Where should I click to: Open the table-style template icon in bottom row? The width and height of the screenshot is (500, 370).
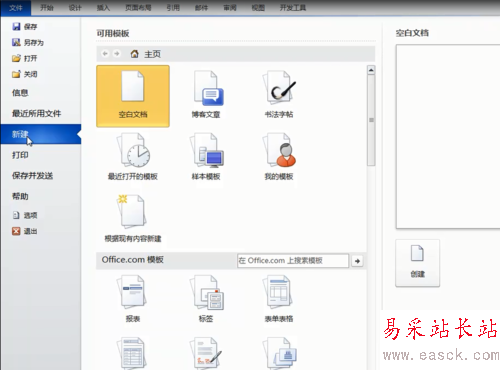(x=133, y=353)
